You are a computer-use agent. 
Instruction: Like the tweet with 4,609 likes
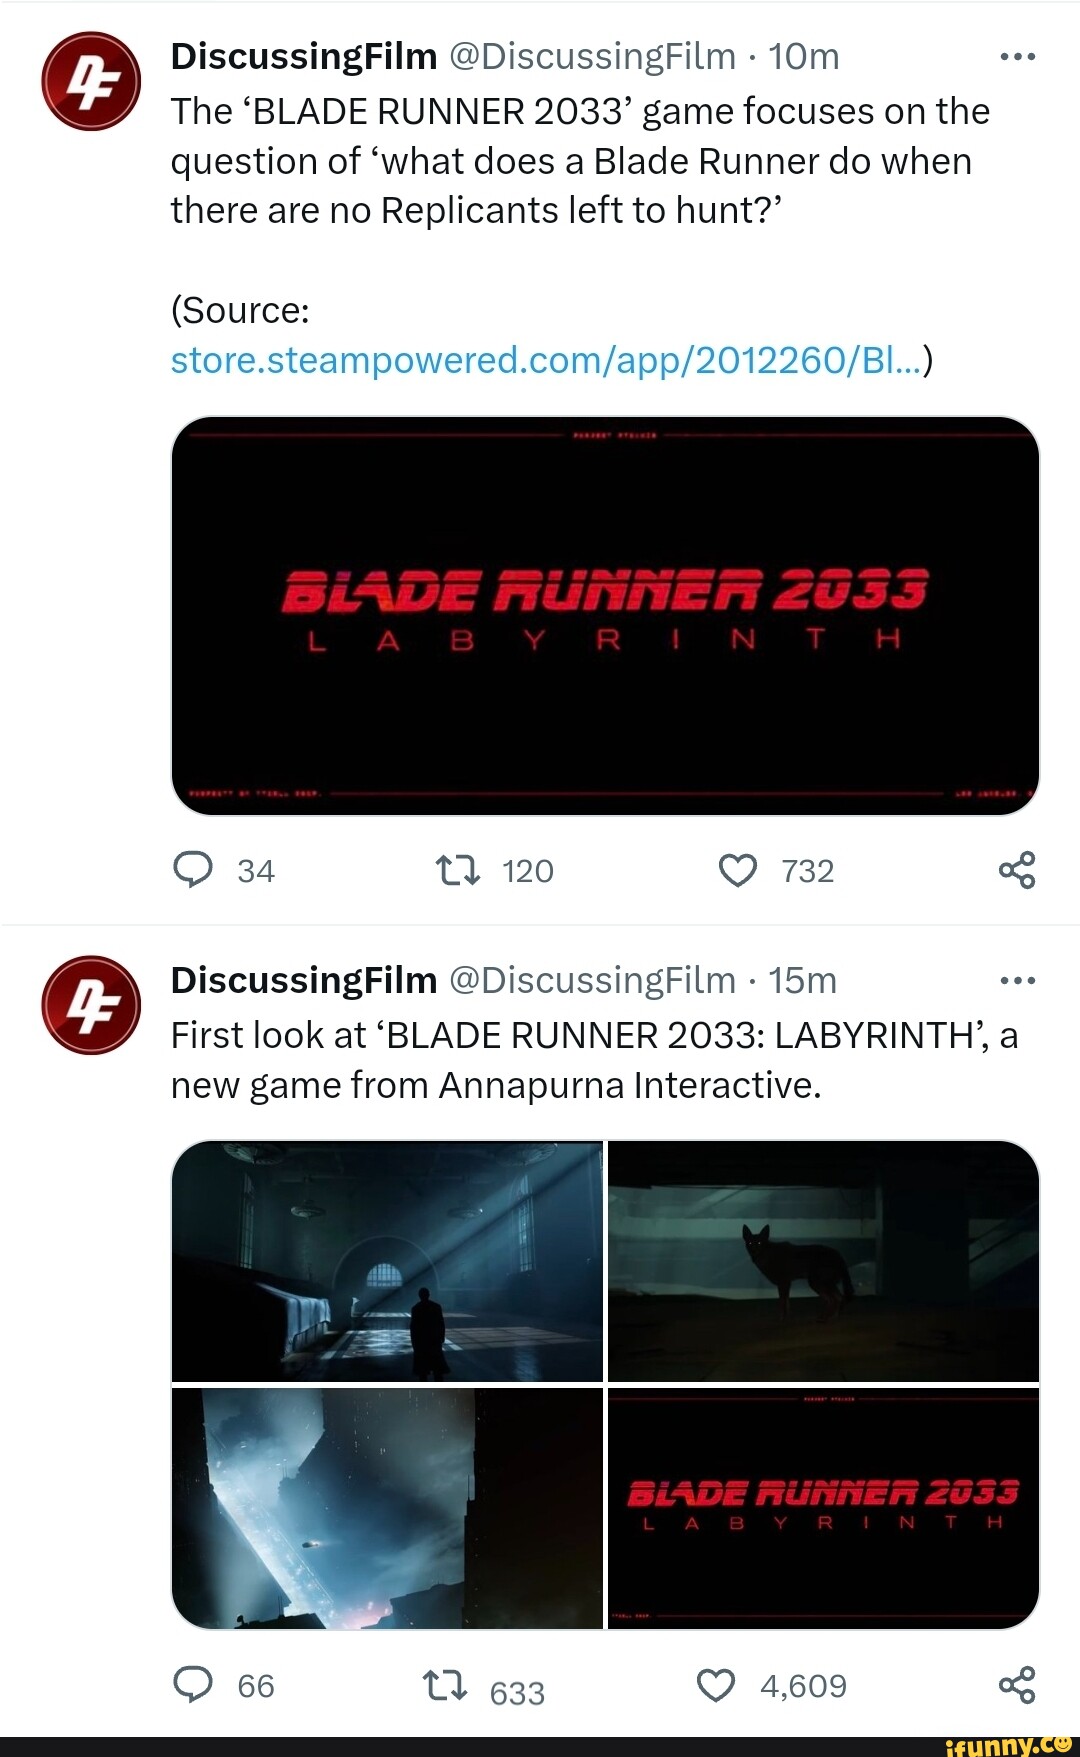716,1686
